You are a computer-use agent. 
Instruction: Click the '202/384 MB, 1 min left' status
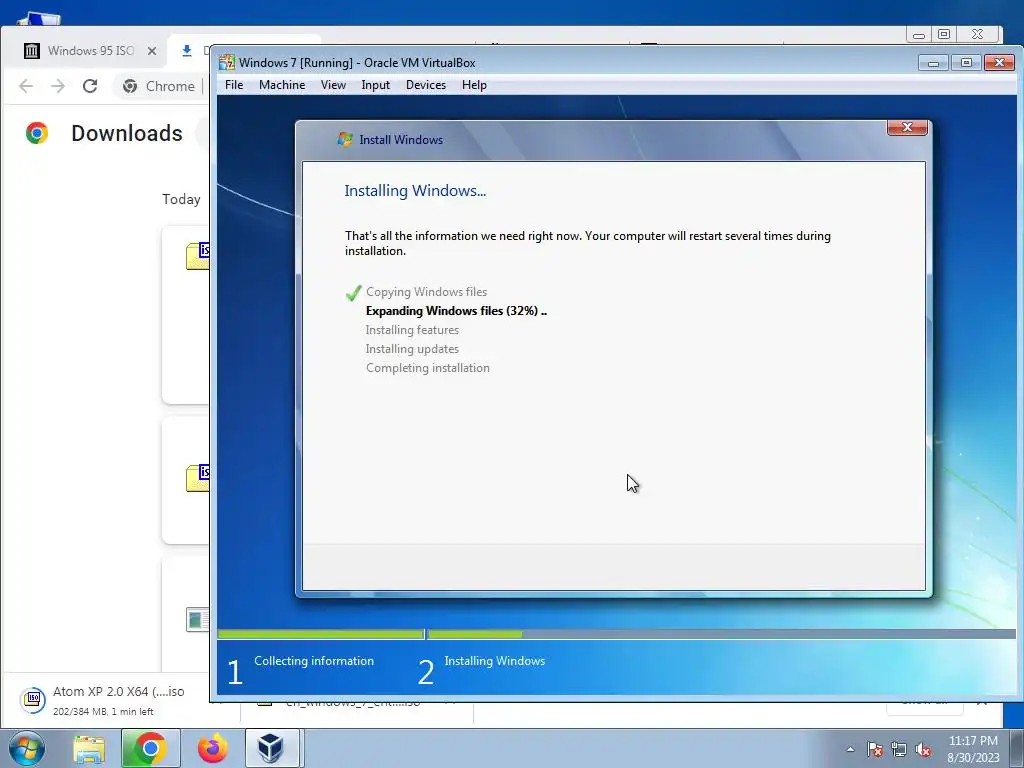coord(103,711)
